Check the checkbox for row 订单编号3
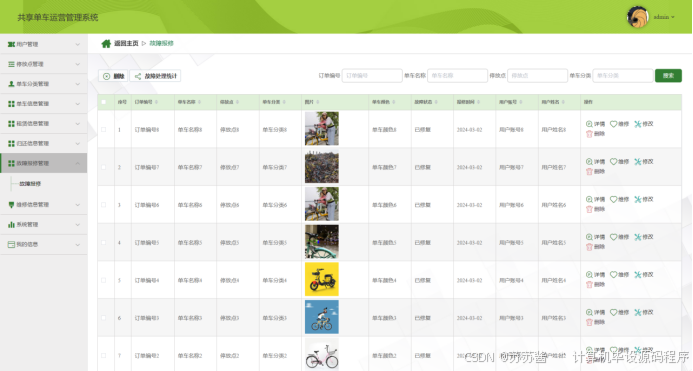The width and height of the screenshot is (693, 371). click(104, 317)
